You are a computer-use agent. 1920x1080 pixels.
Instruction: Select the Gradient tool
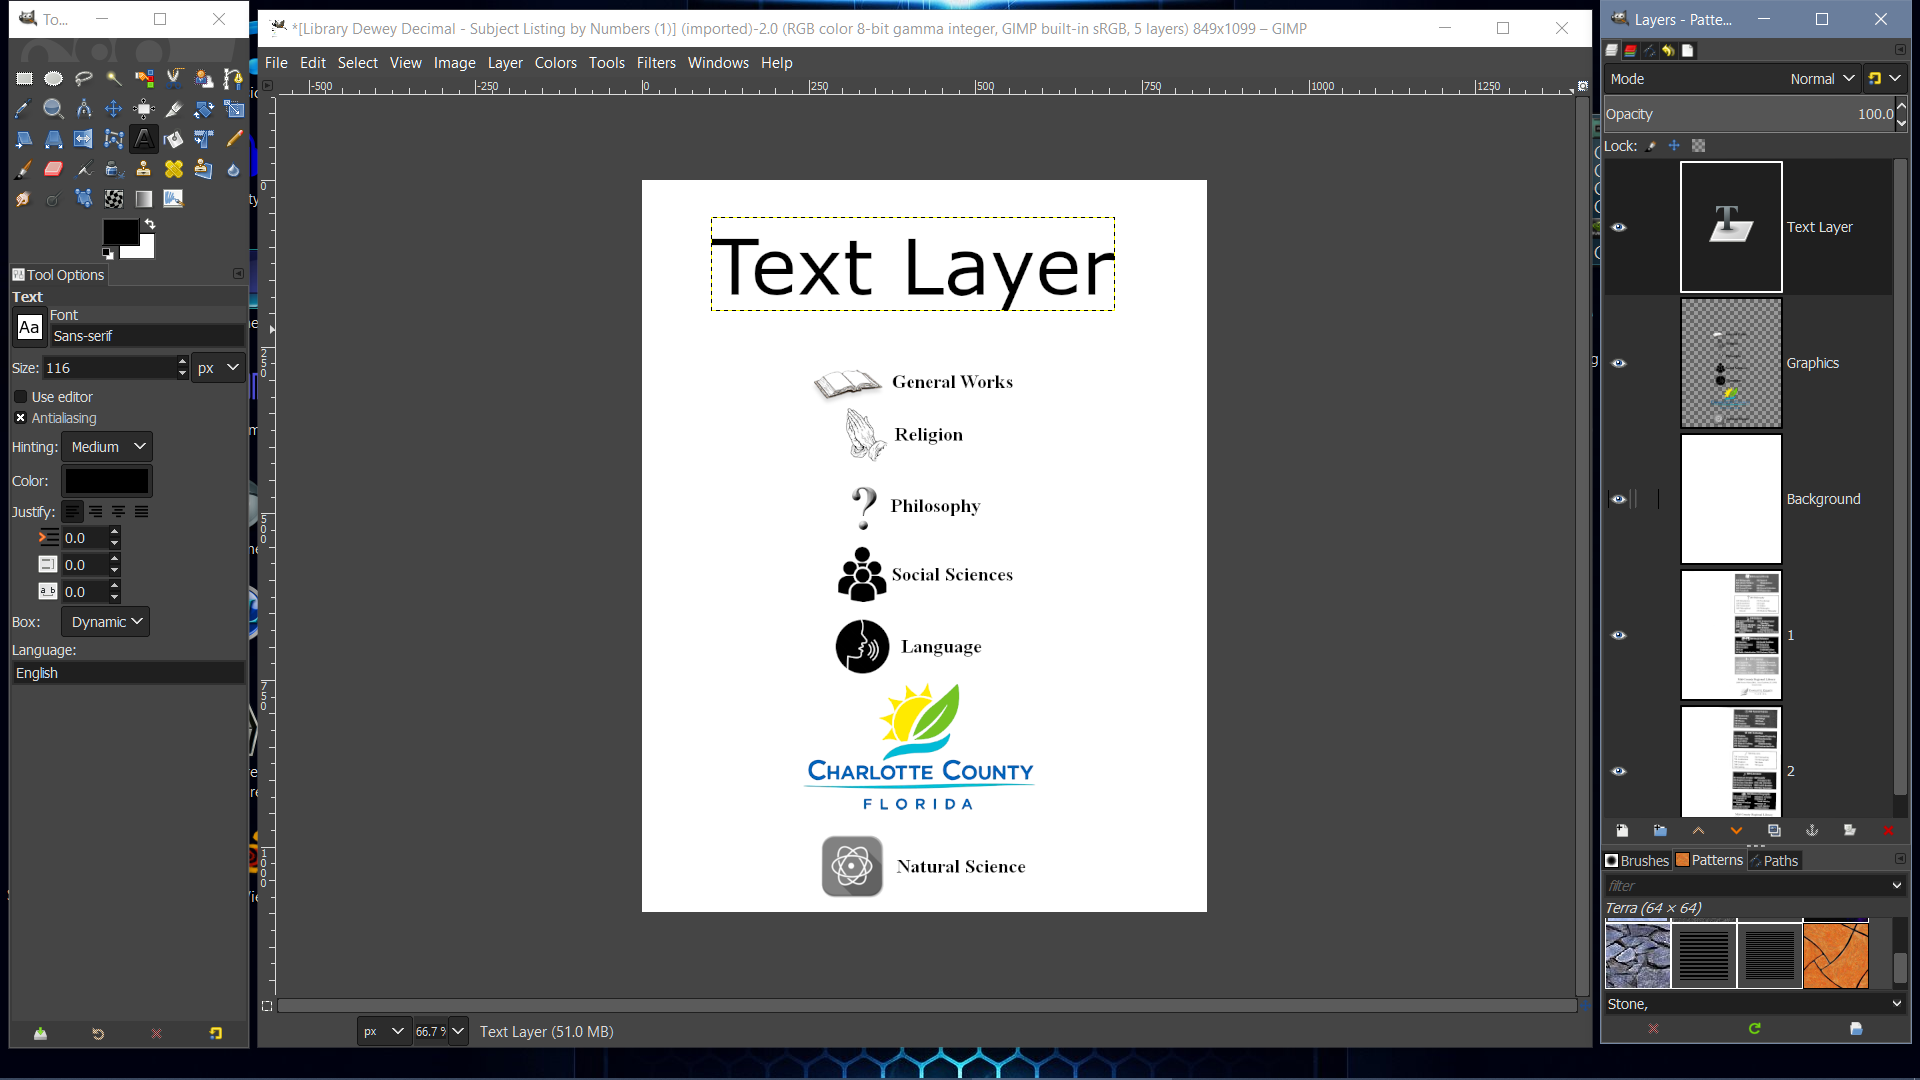tap(144, 199)
